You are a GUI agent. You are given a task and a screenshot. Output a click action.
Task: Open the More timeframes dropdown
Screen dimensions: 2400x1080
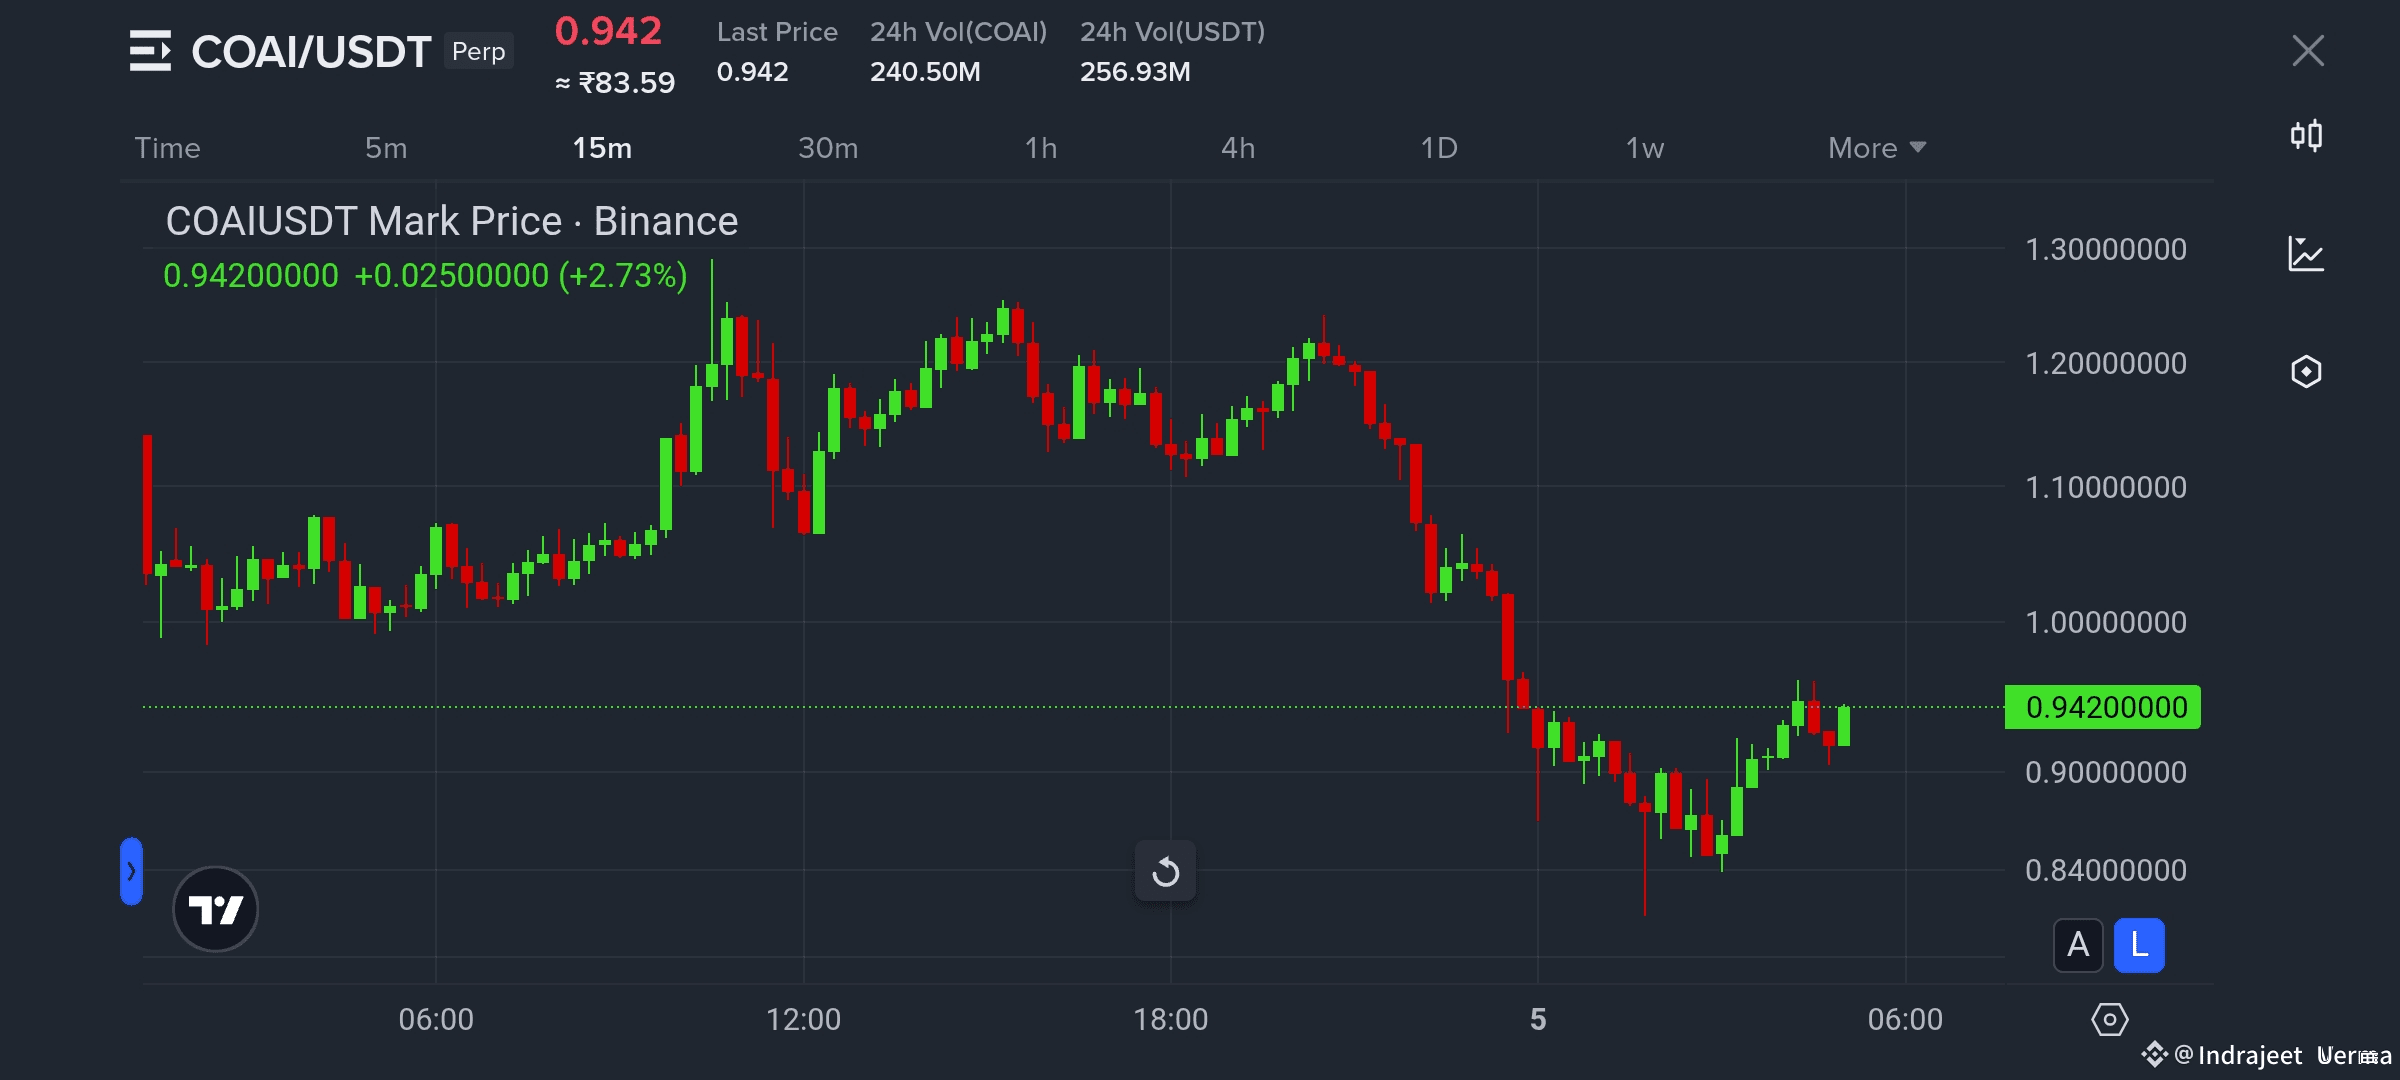point(1876,148)
